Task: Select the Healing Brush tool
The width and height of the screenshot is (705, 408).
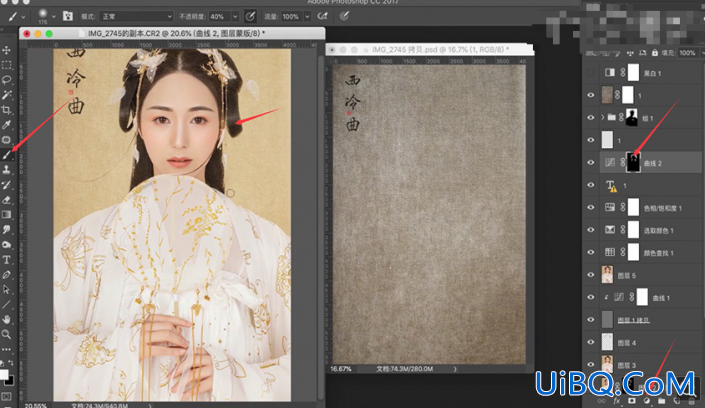Action: click(6, 140)
